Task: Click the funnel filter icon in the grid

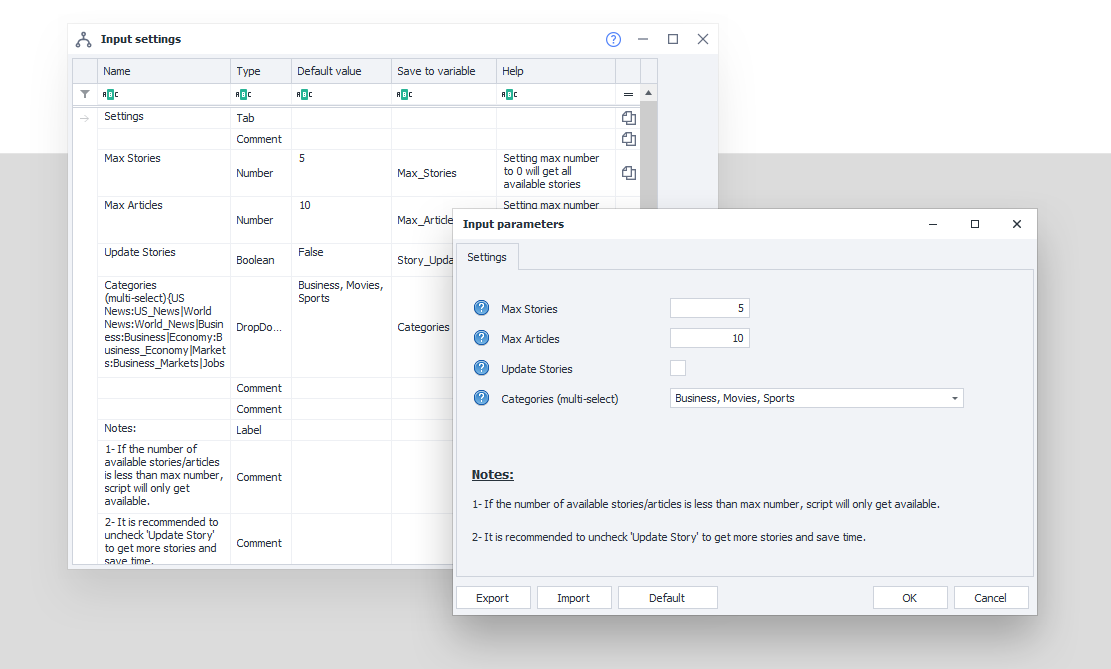Action: pyautogui.click(x=85, y=94)
